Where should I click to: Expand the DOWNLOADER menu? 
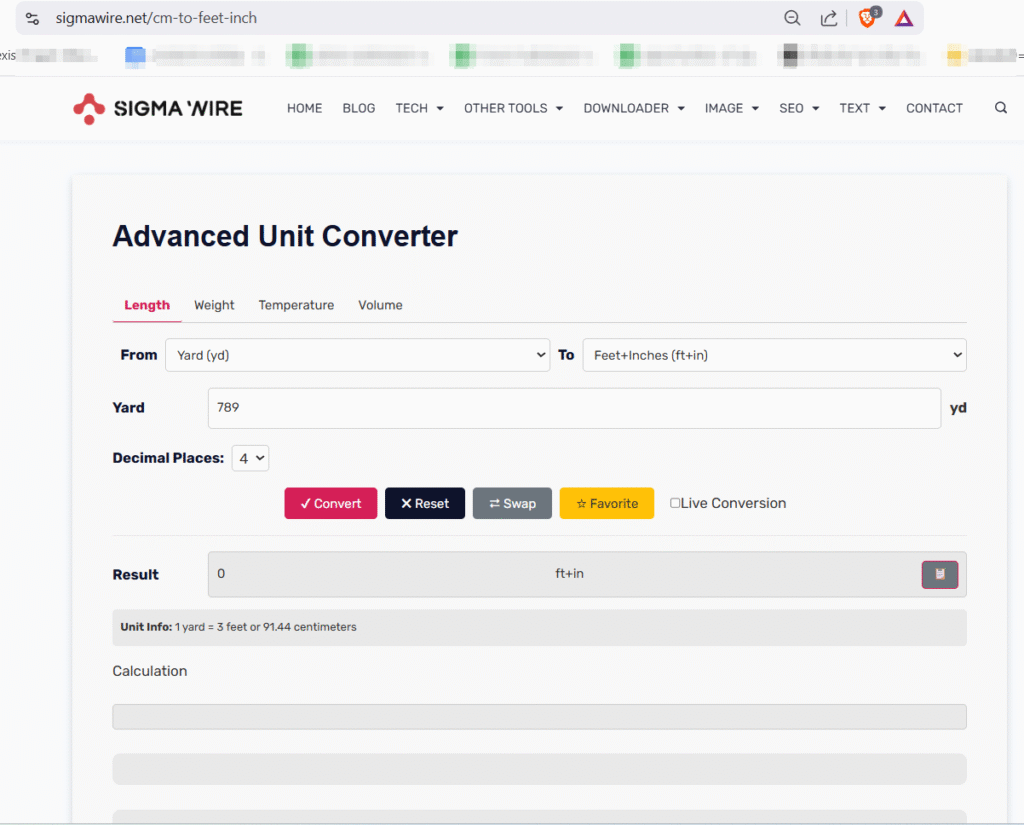click(633, 108)
